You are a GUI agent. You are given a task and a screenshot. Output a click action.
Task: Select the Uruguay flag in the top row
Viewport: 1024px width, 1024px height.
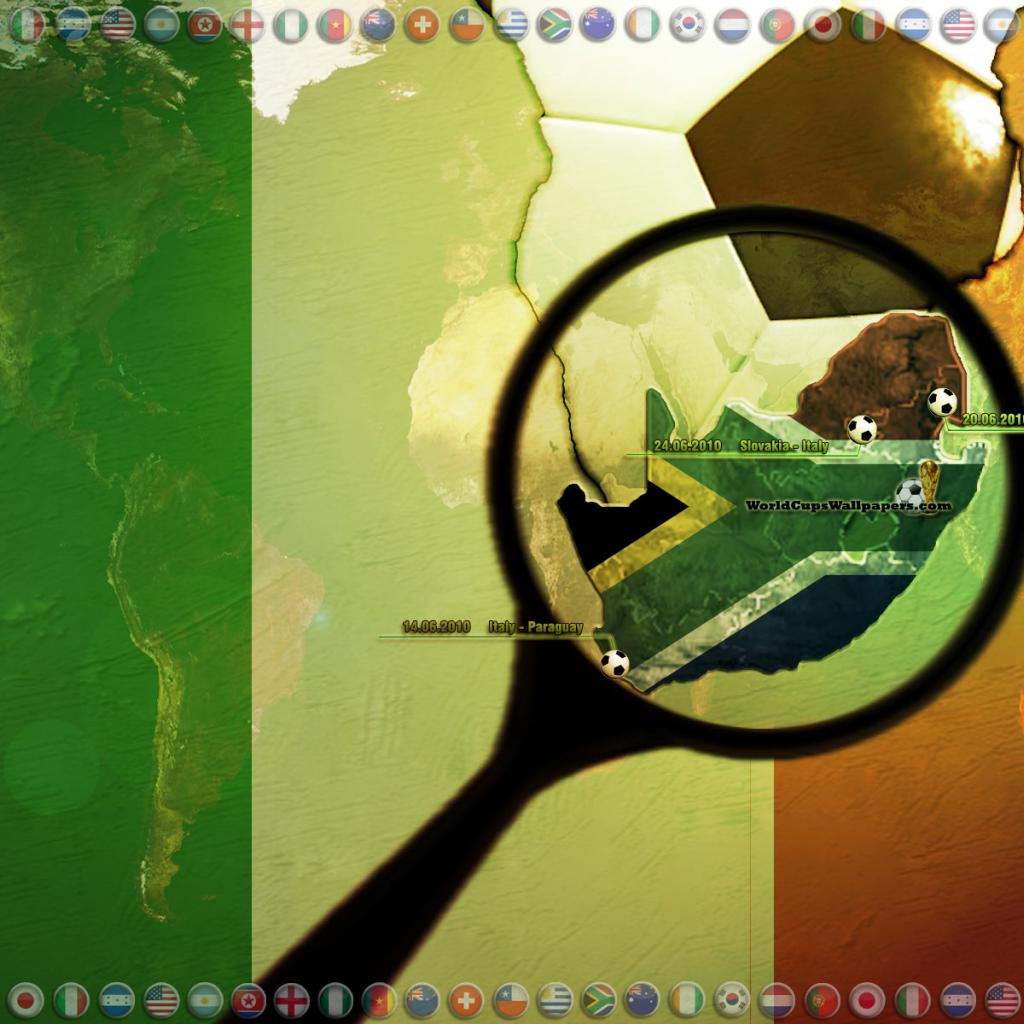coord(511,25)
